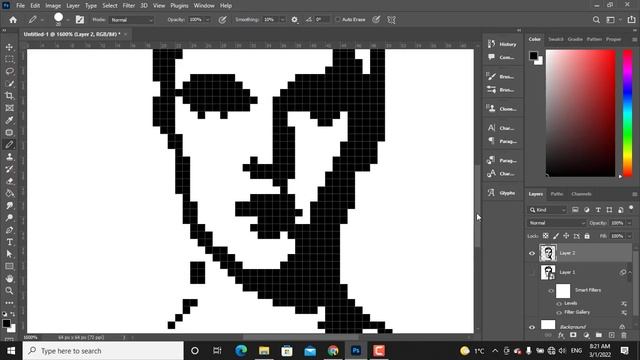Viewport: 640px width, 360px height.
Task: Open smoothing options gear
Action: tap(294, 20)
